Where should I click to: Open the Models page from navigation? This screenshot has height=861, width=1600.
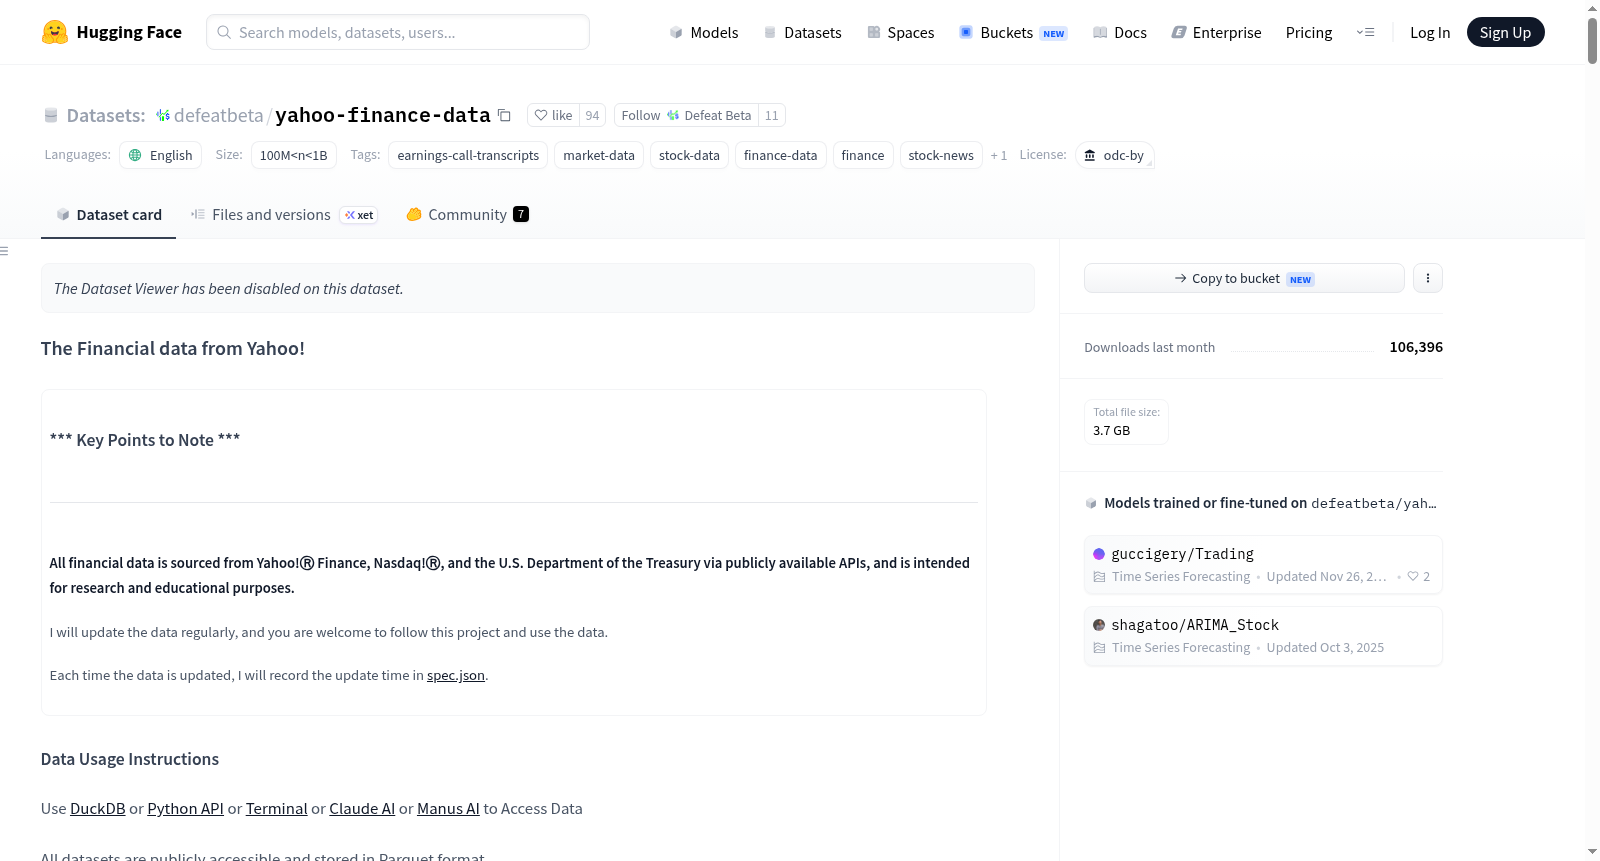(x=704, y=32)
